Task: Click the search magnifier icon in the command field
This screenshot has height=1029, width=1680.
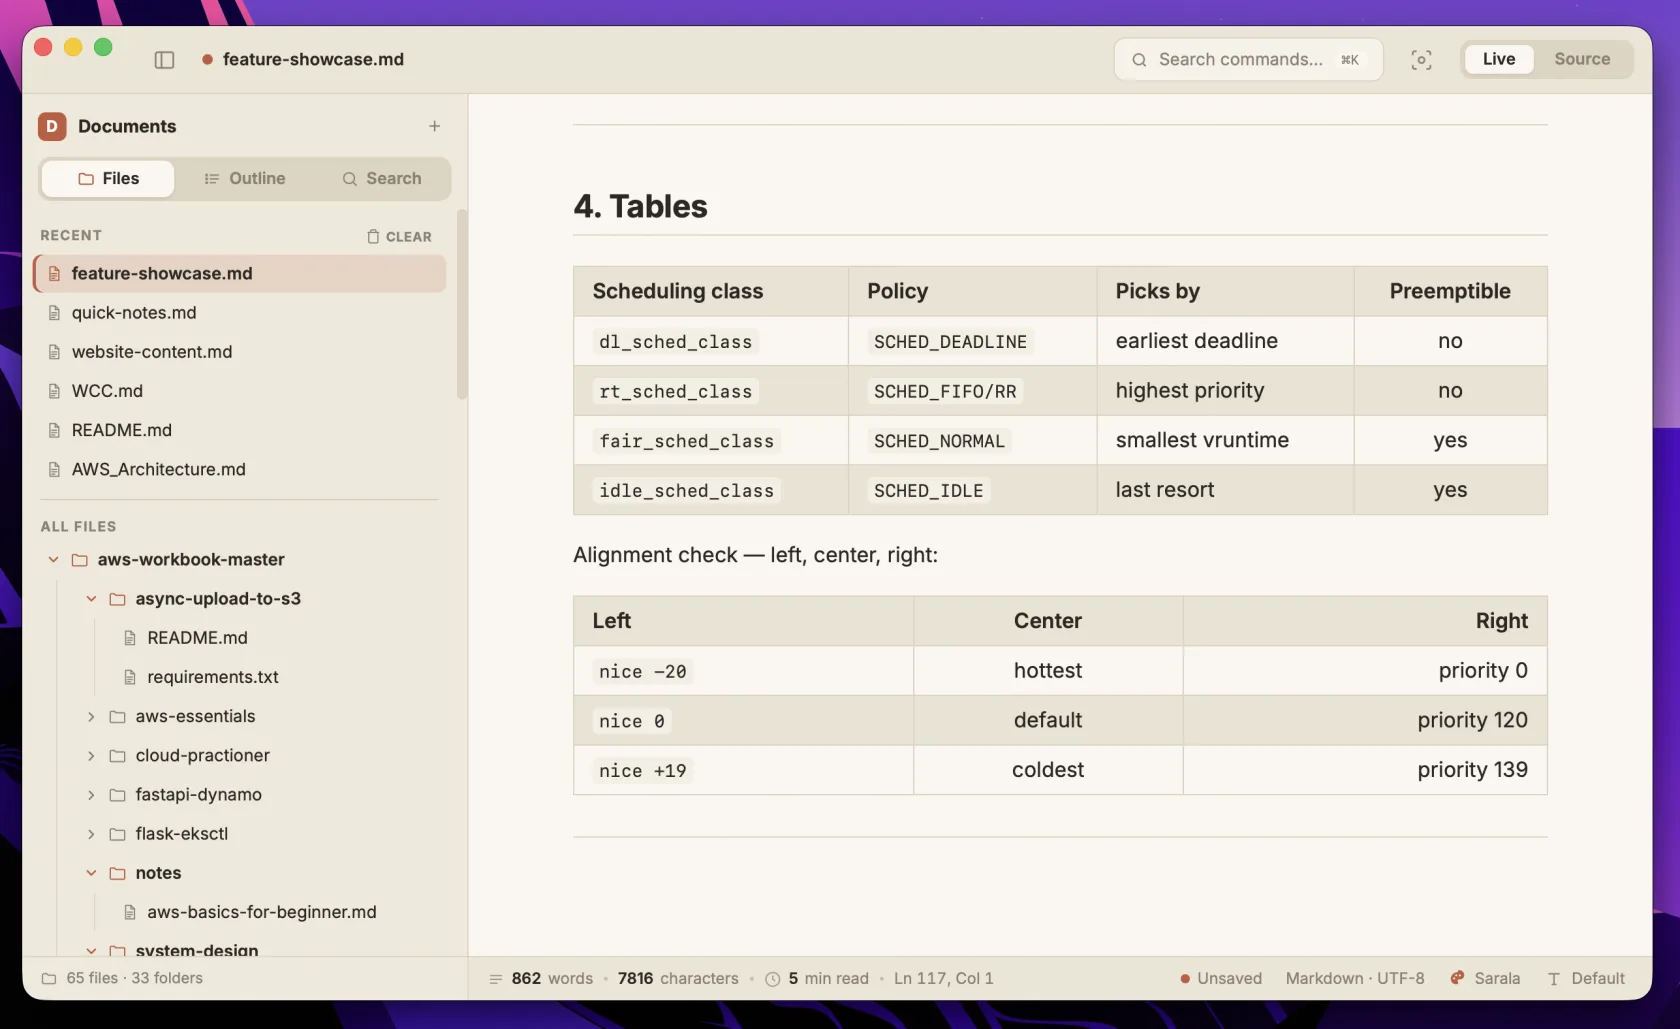Action: [1139, 60]
